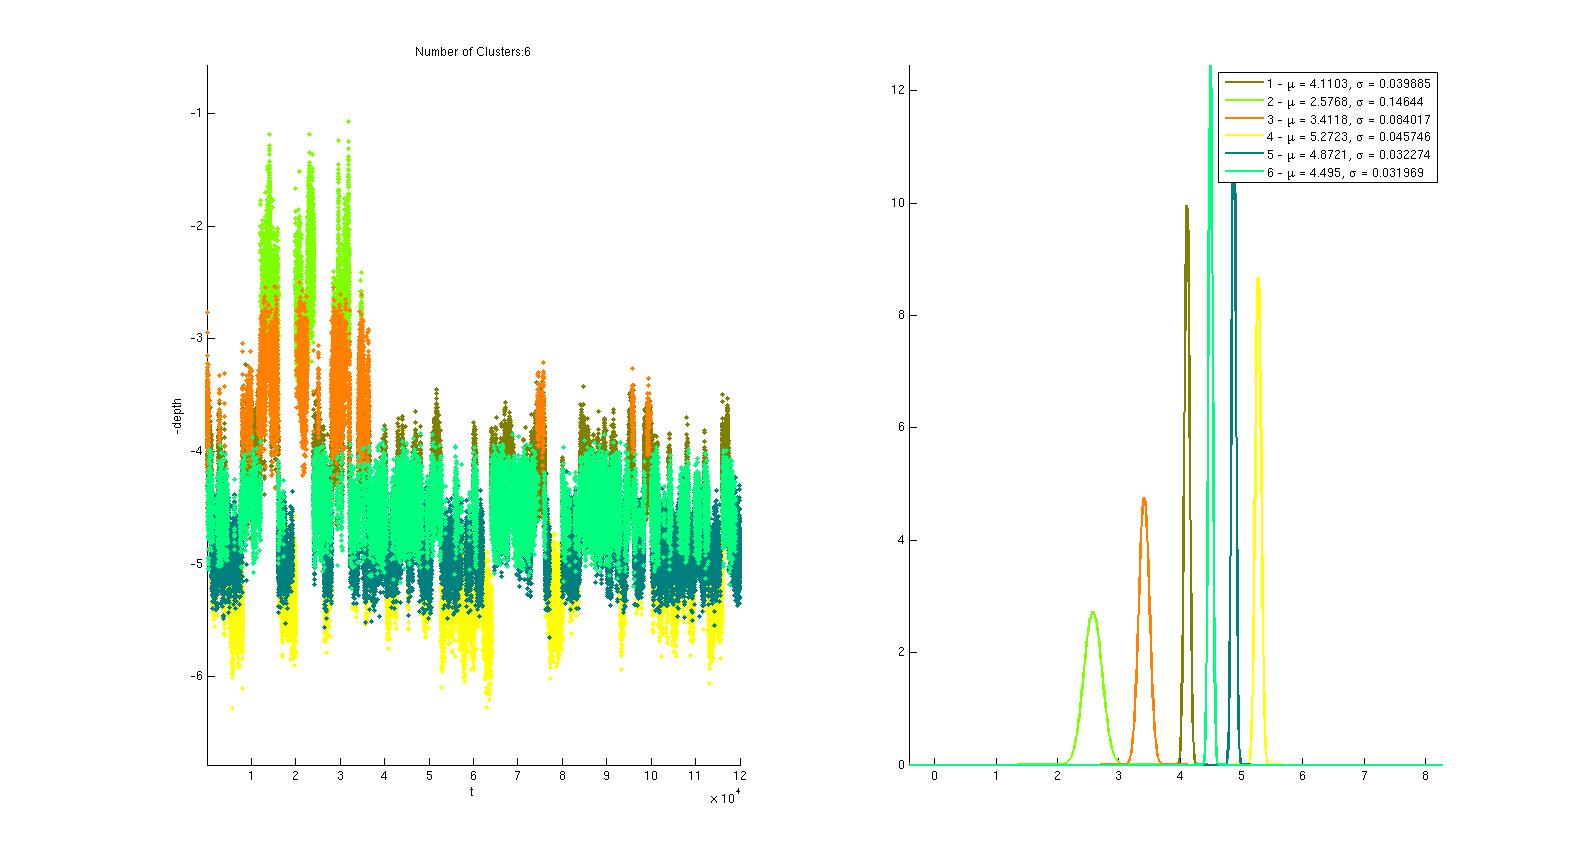Click the peak of the yellow Gaussian curve
The image size is (1593, 860).
coord(1257,278)
